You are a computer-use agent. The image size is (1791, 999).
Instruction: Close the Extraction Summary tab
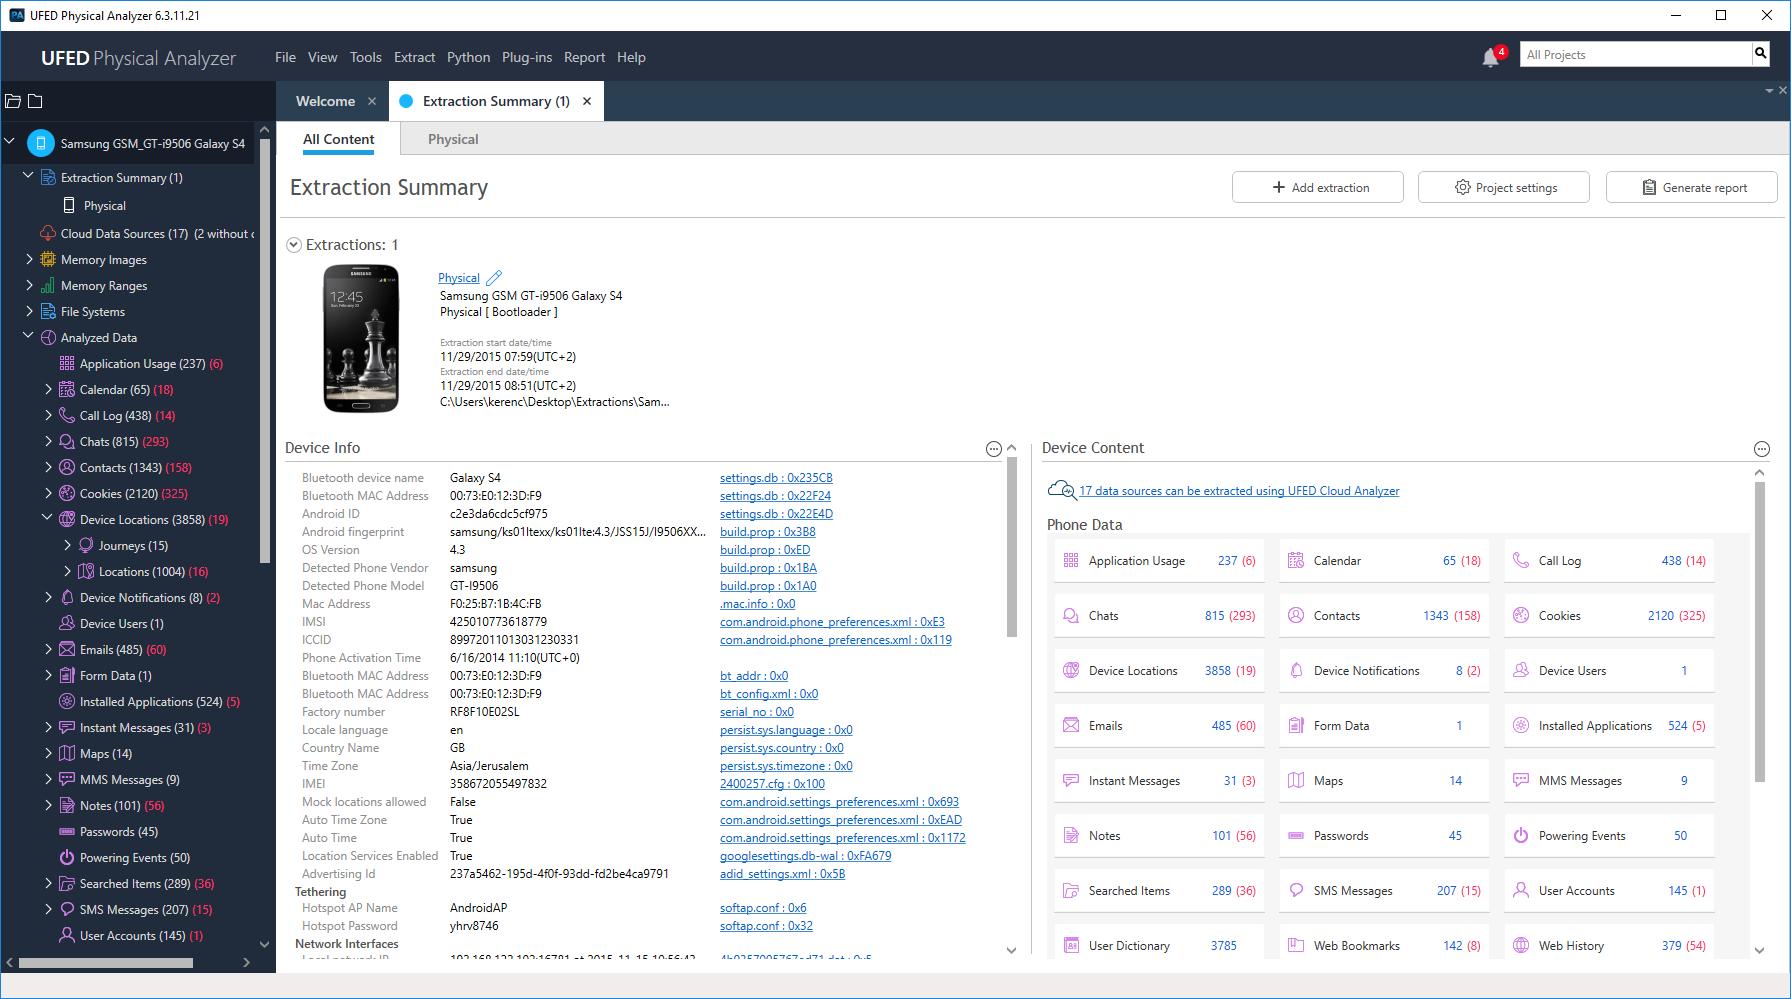coord(587,101)
